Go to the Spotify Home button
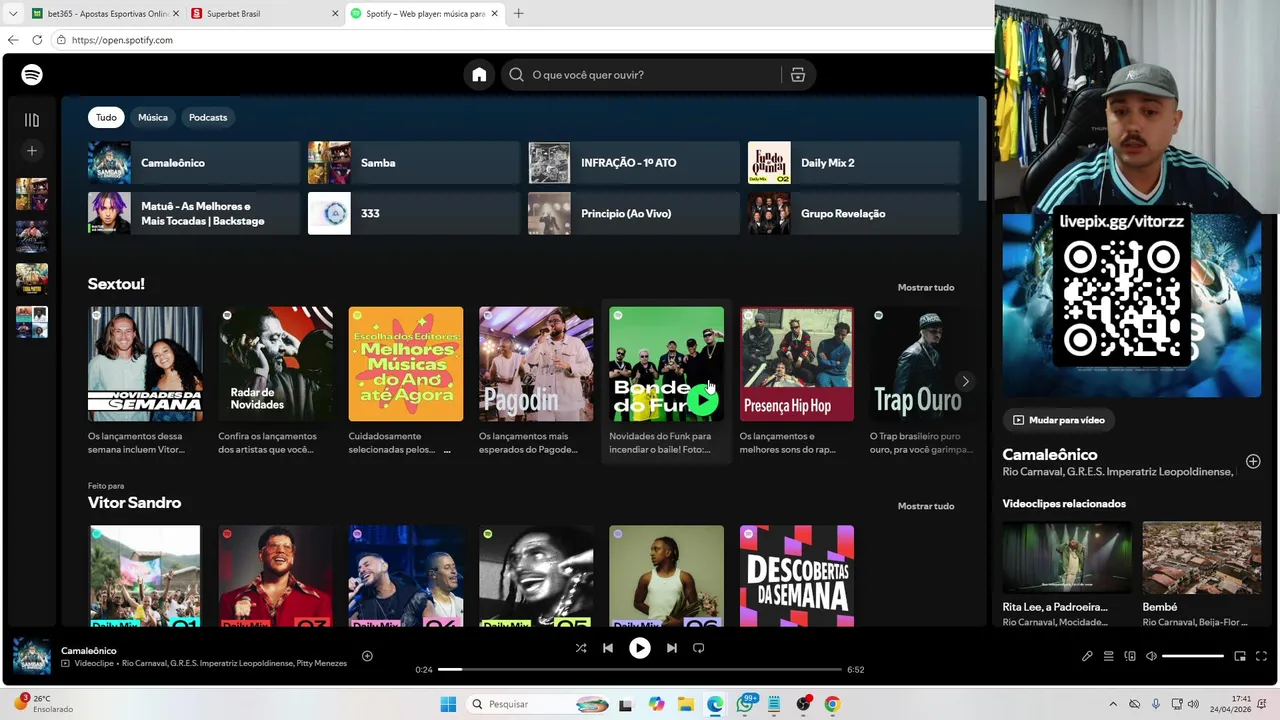 479,75
